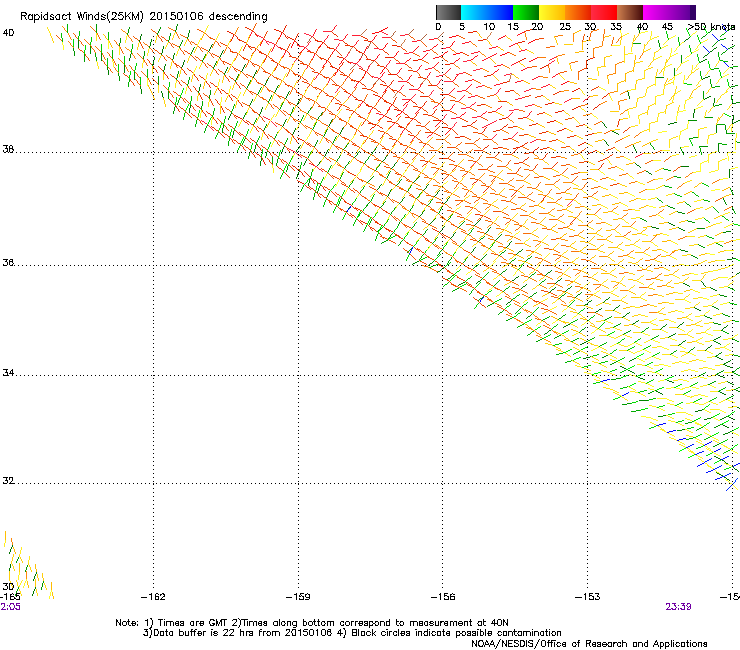The height and width of the screenshot is (650, 740).
Task: Click the longitude label -165
Action: [10, 597]
